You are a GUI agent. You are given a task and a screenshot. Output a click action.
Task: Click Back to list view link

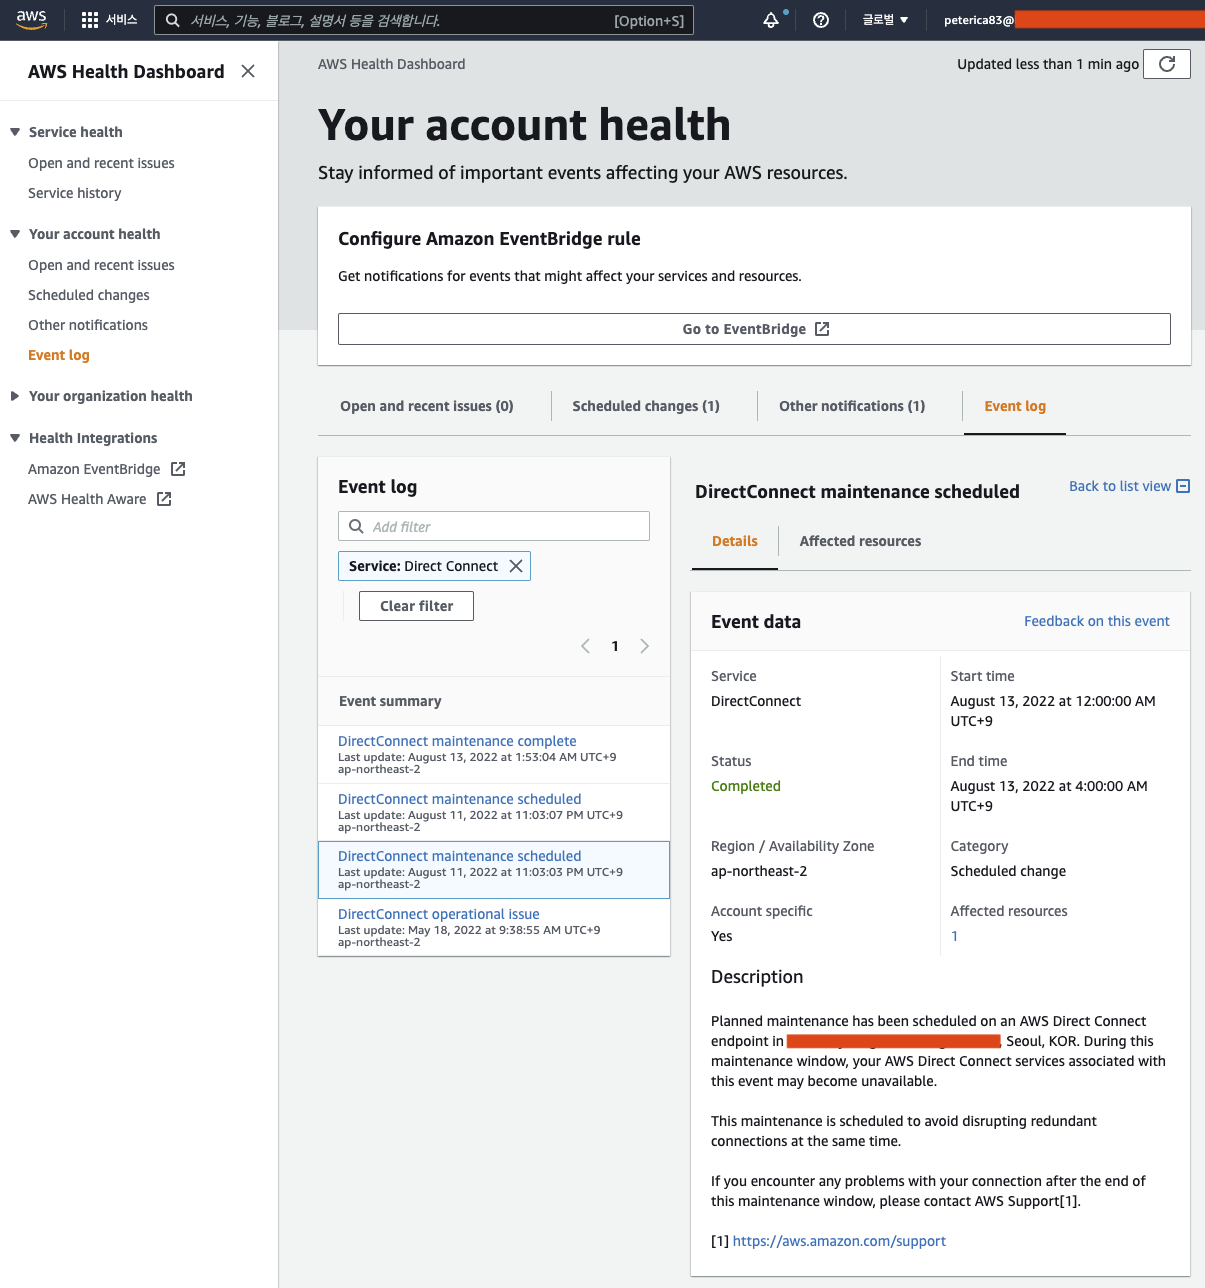coord(1120,486)
